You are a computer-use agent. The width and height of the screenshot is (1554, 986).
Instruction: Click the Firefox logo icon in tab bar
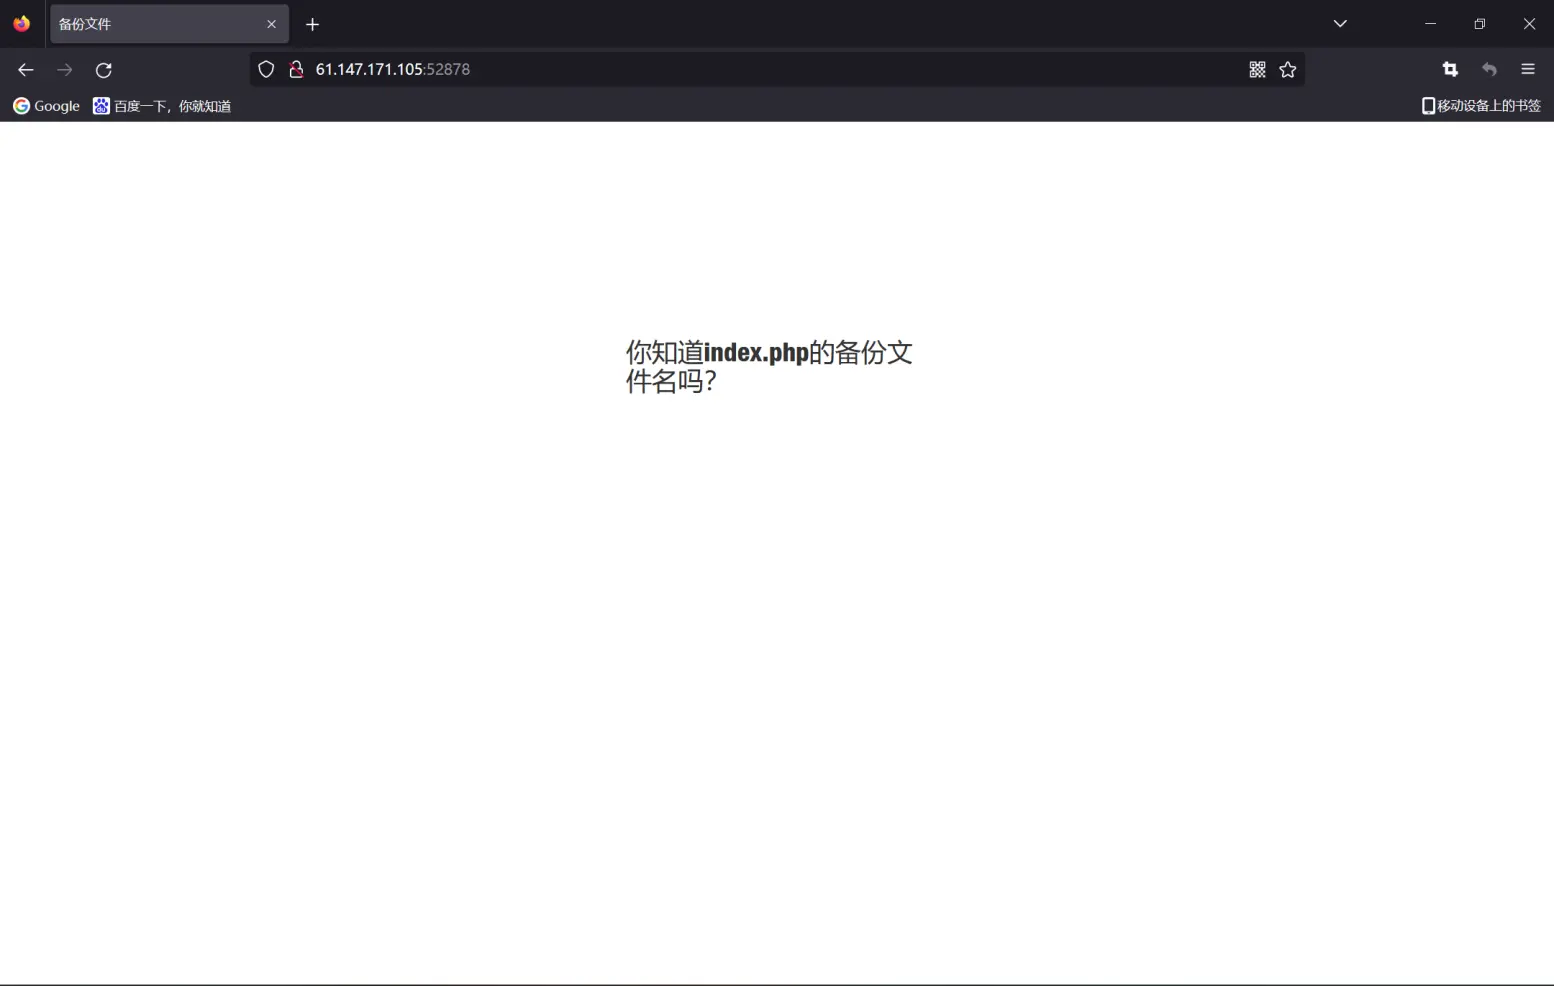22,24
